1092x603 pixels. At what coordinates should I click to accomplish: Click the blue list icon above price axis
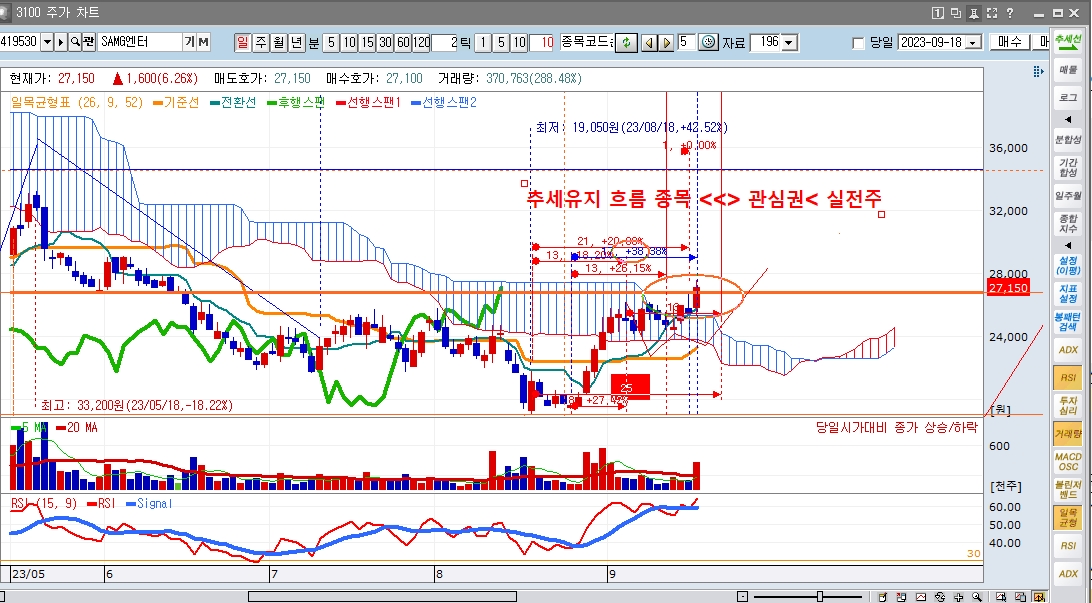[1038, 72]
